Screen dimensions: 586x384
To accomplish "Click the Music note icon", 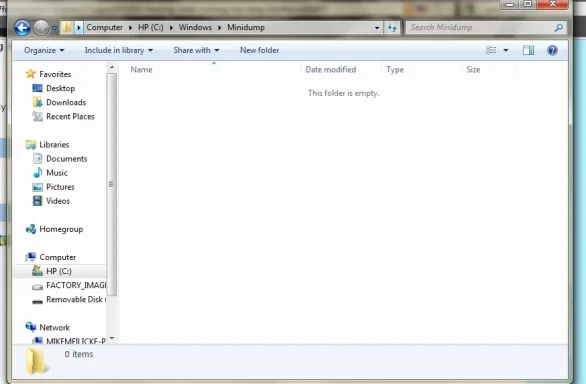I will (37, 172).
